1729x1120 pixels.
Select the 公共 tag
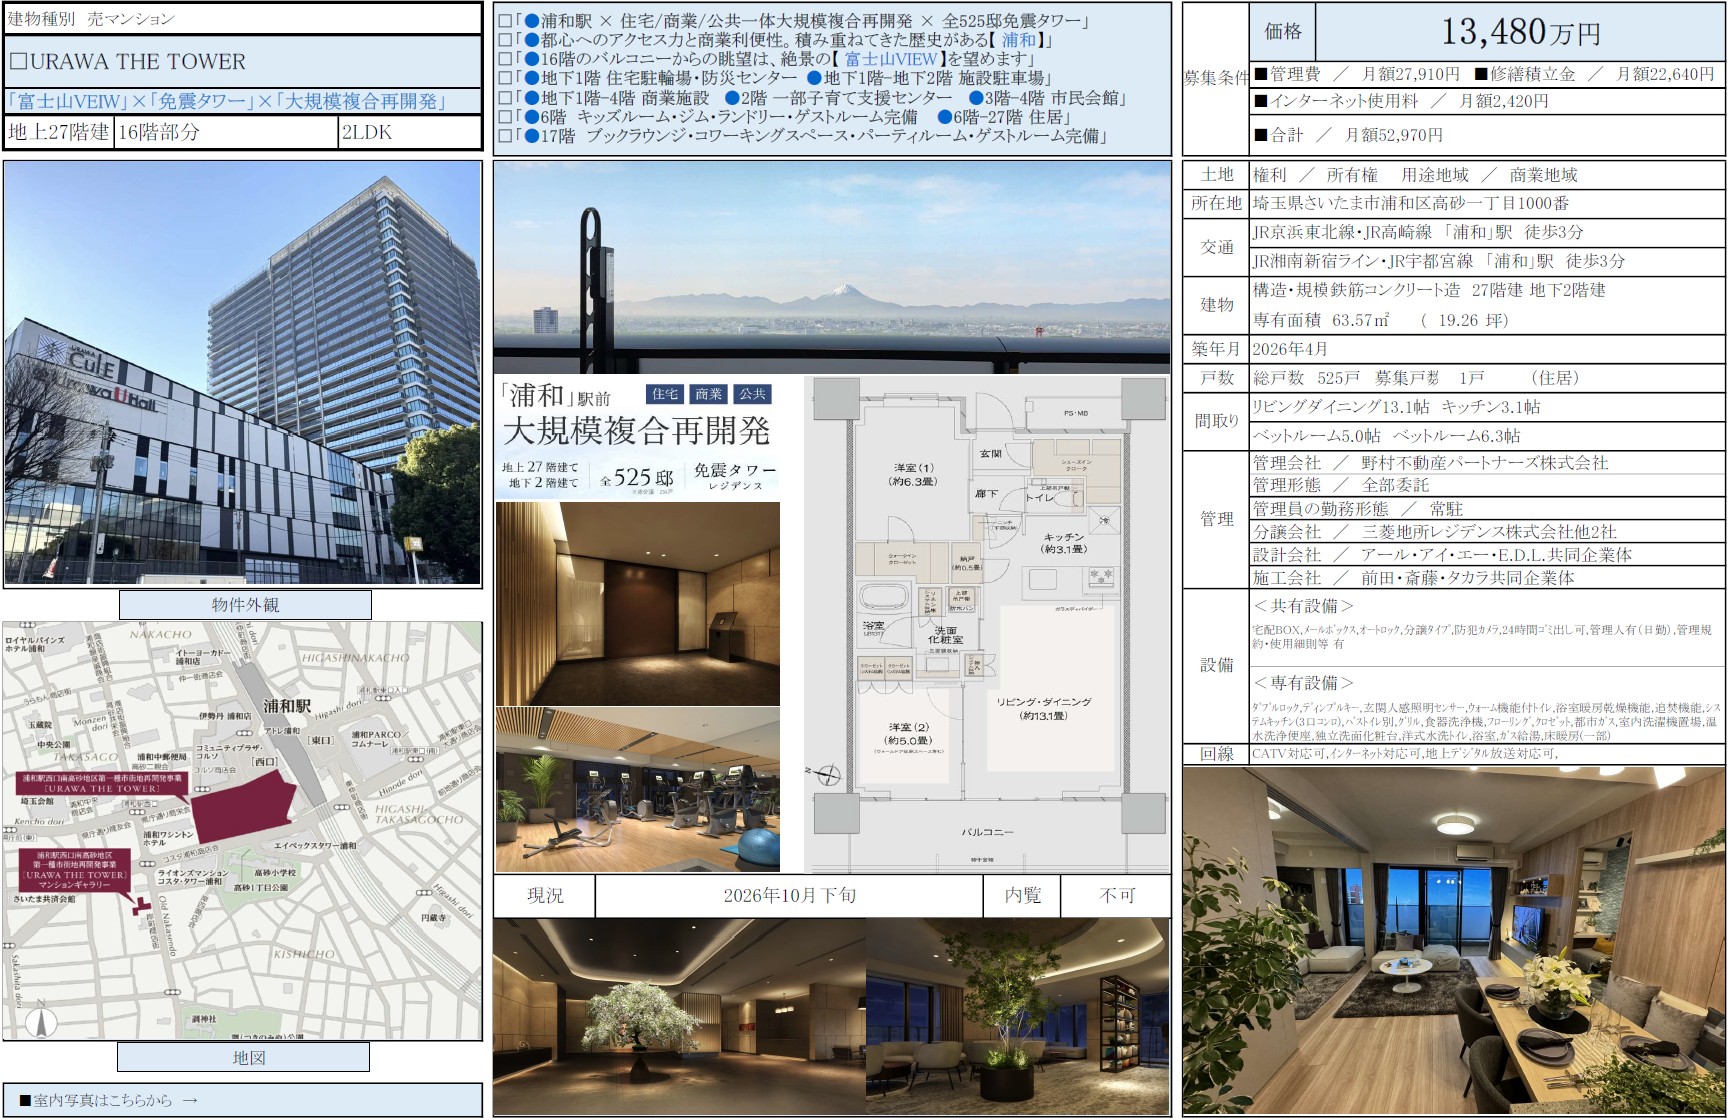[753, 394]
